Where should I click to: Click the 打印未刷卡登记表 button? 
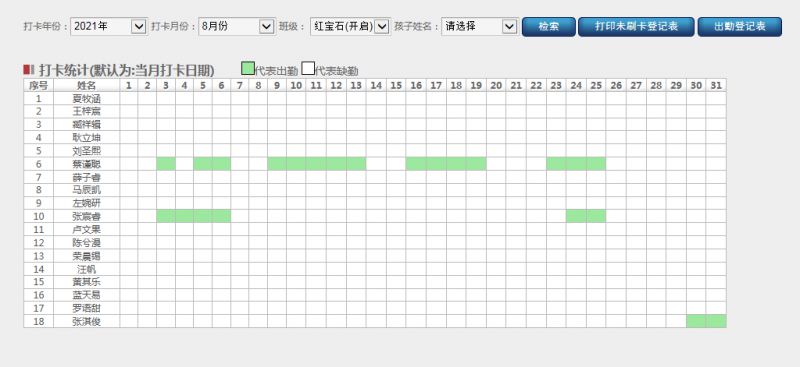[x=636, y=27]
